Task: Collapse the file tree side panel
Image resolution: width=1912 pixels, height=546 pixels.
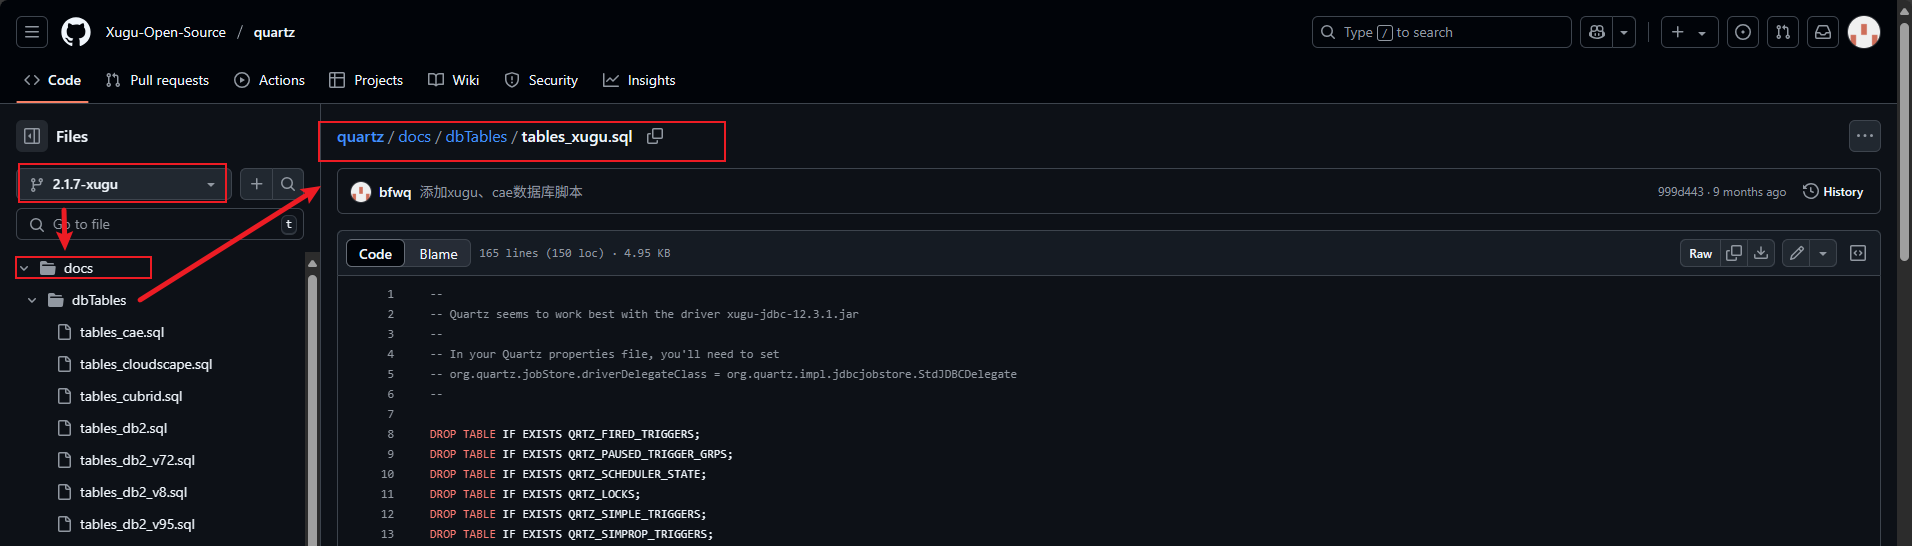Action: (32, 136)
